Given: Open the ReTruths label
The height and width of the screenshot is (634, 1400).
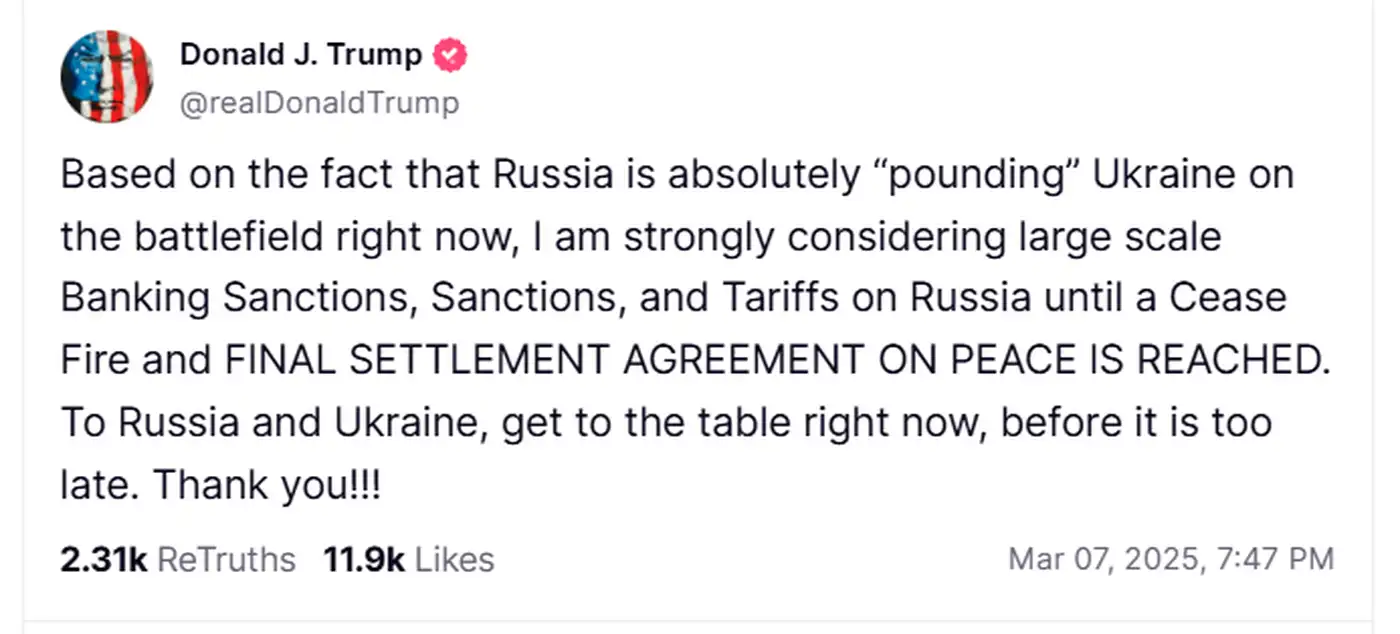Looking at the screenshot, I should 227,559.
